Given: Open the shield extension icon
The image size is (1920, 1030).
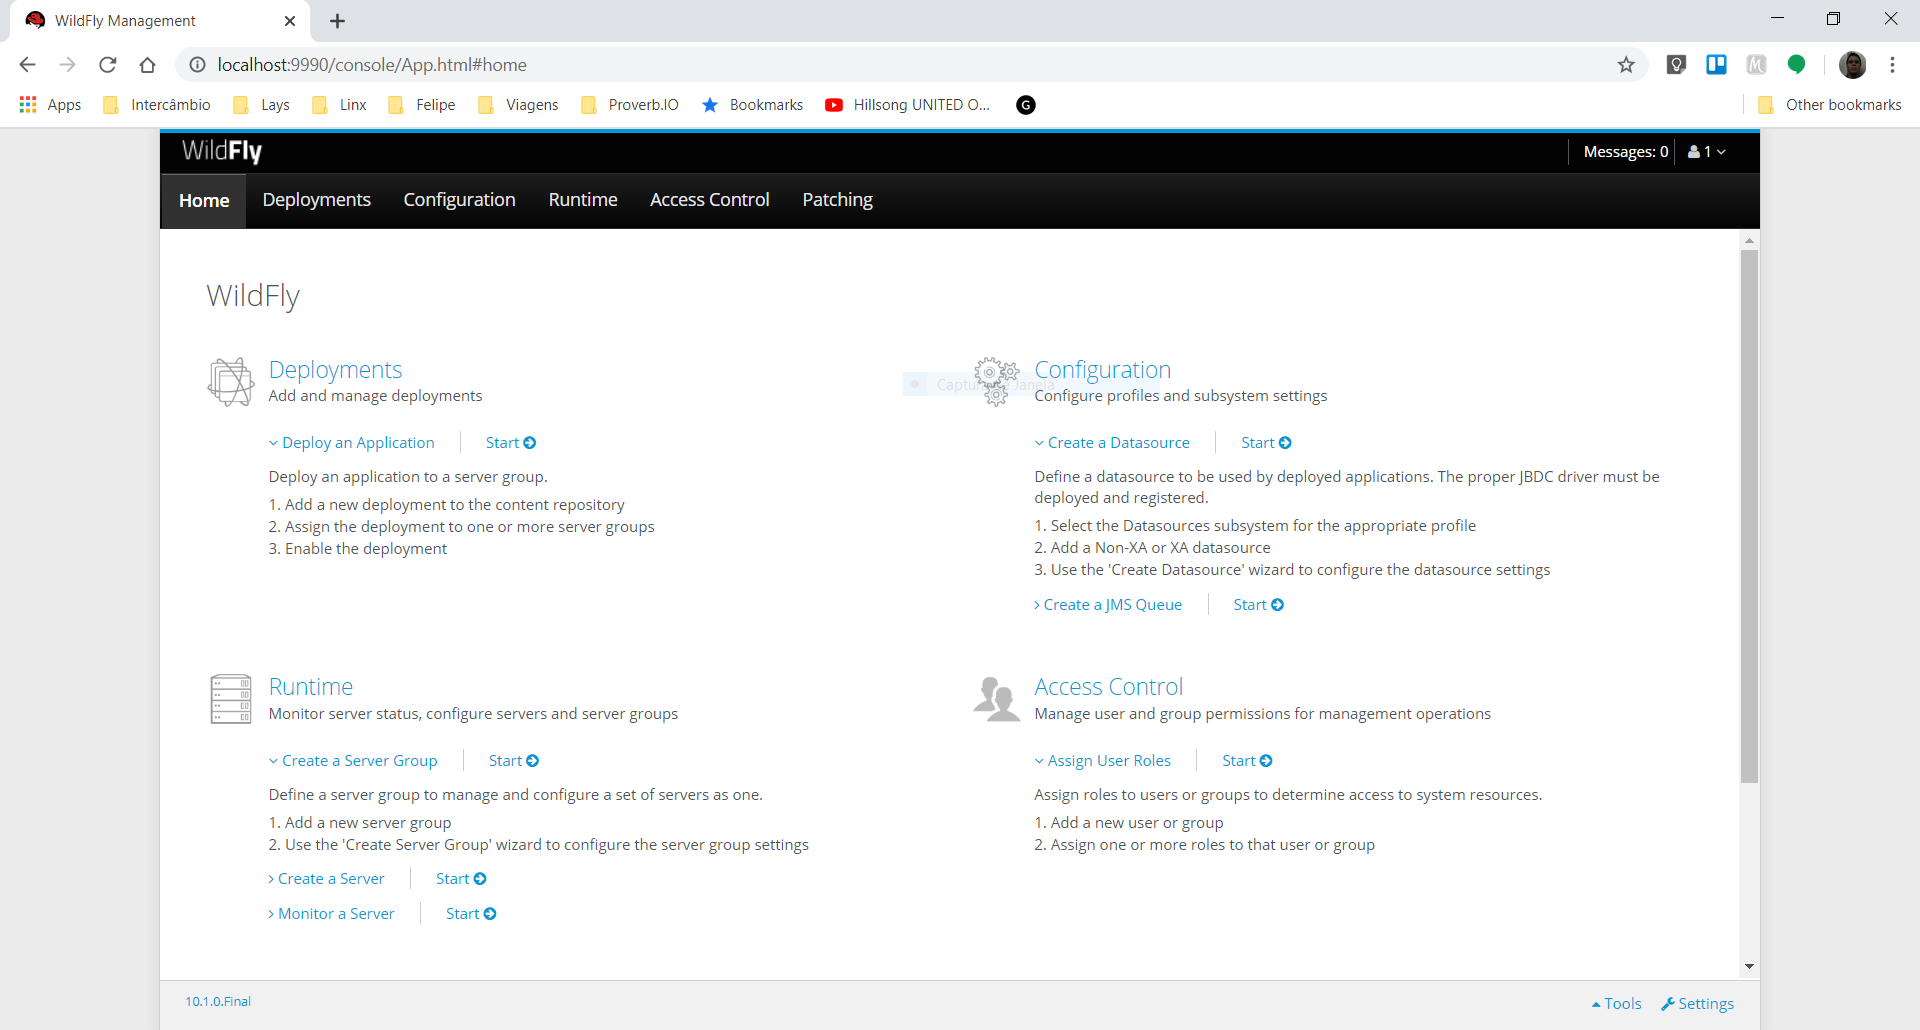Looking at the screenshot, I should tap(1677, 65).
